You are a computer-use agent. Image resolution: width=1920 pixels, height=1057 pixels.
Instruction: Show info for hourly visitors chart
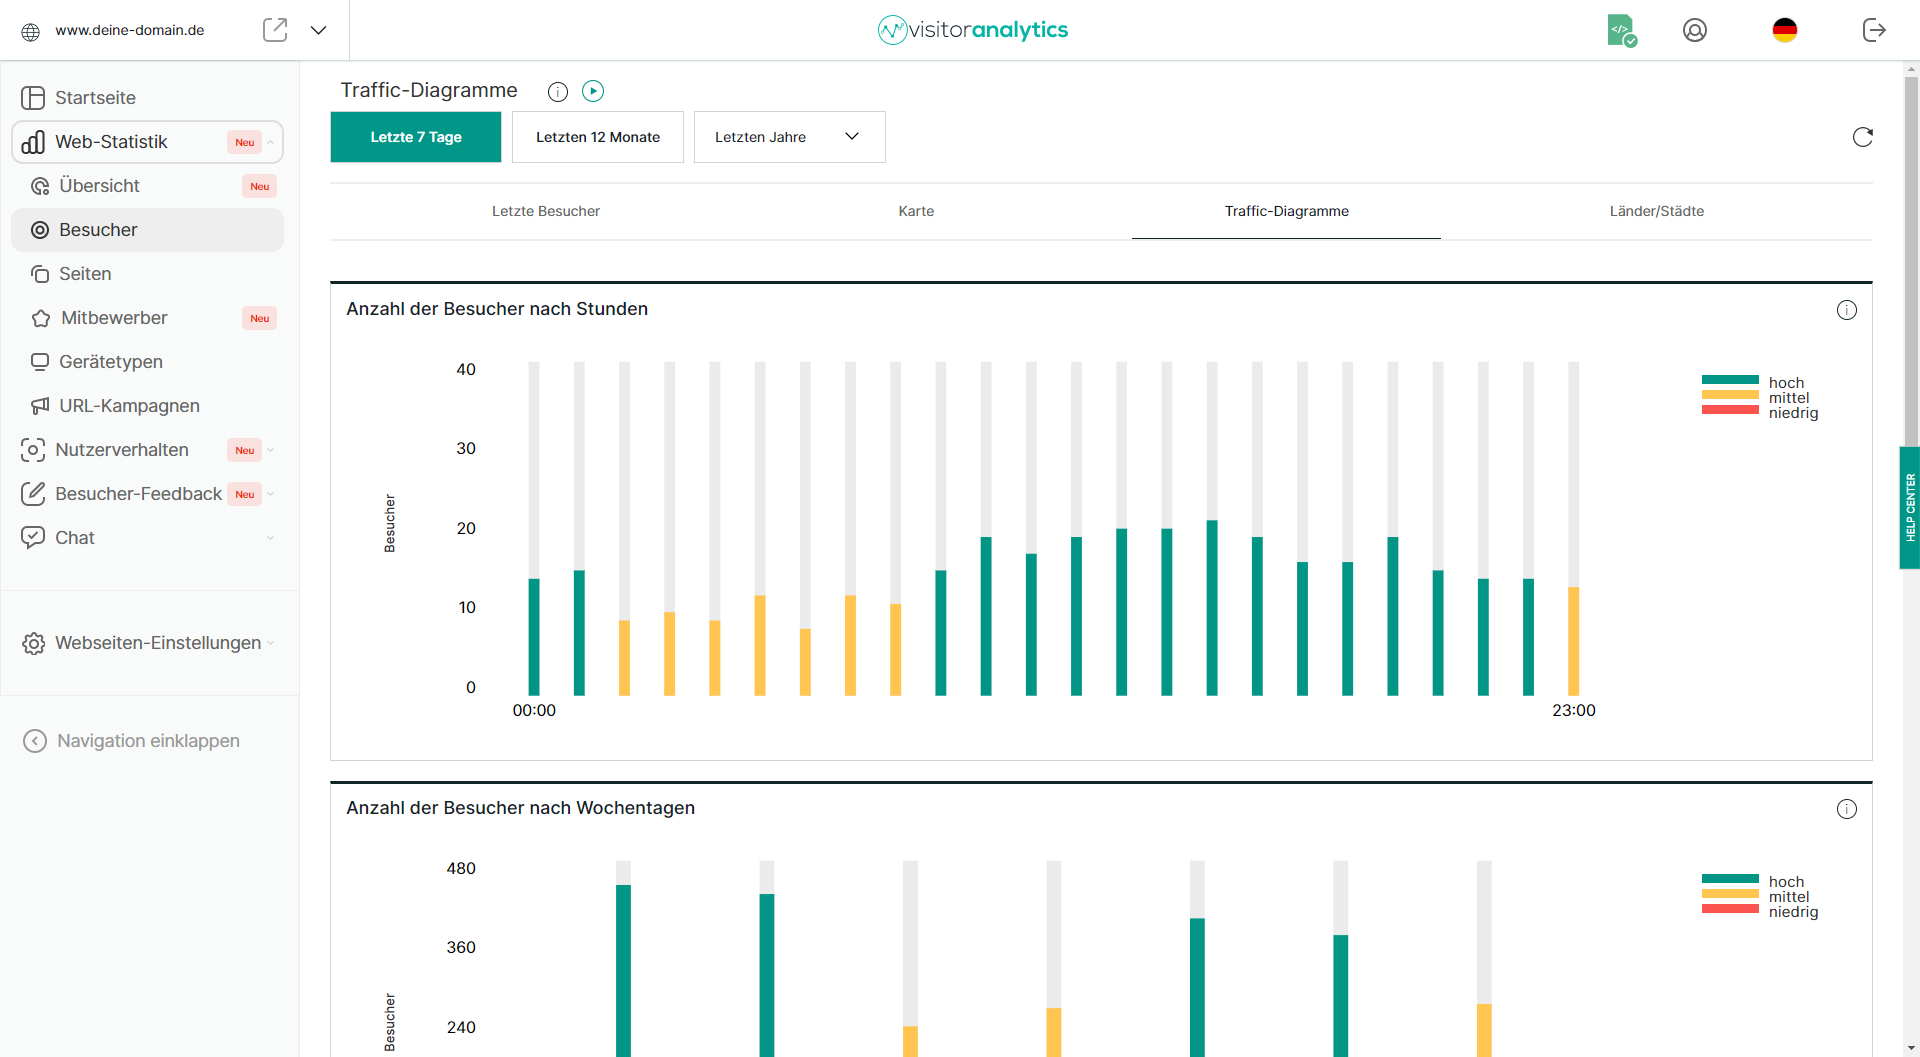1846,310
